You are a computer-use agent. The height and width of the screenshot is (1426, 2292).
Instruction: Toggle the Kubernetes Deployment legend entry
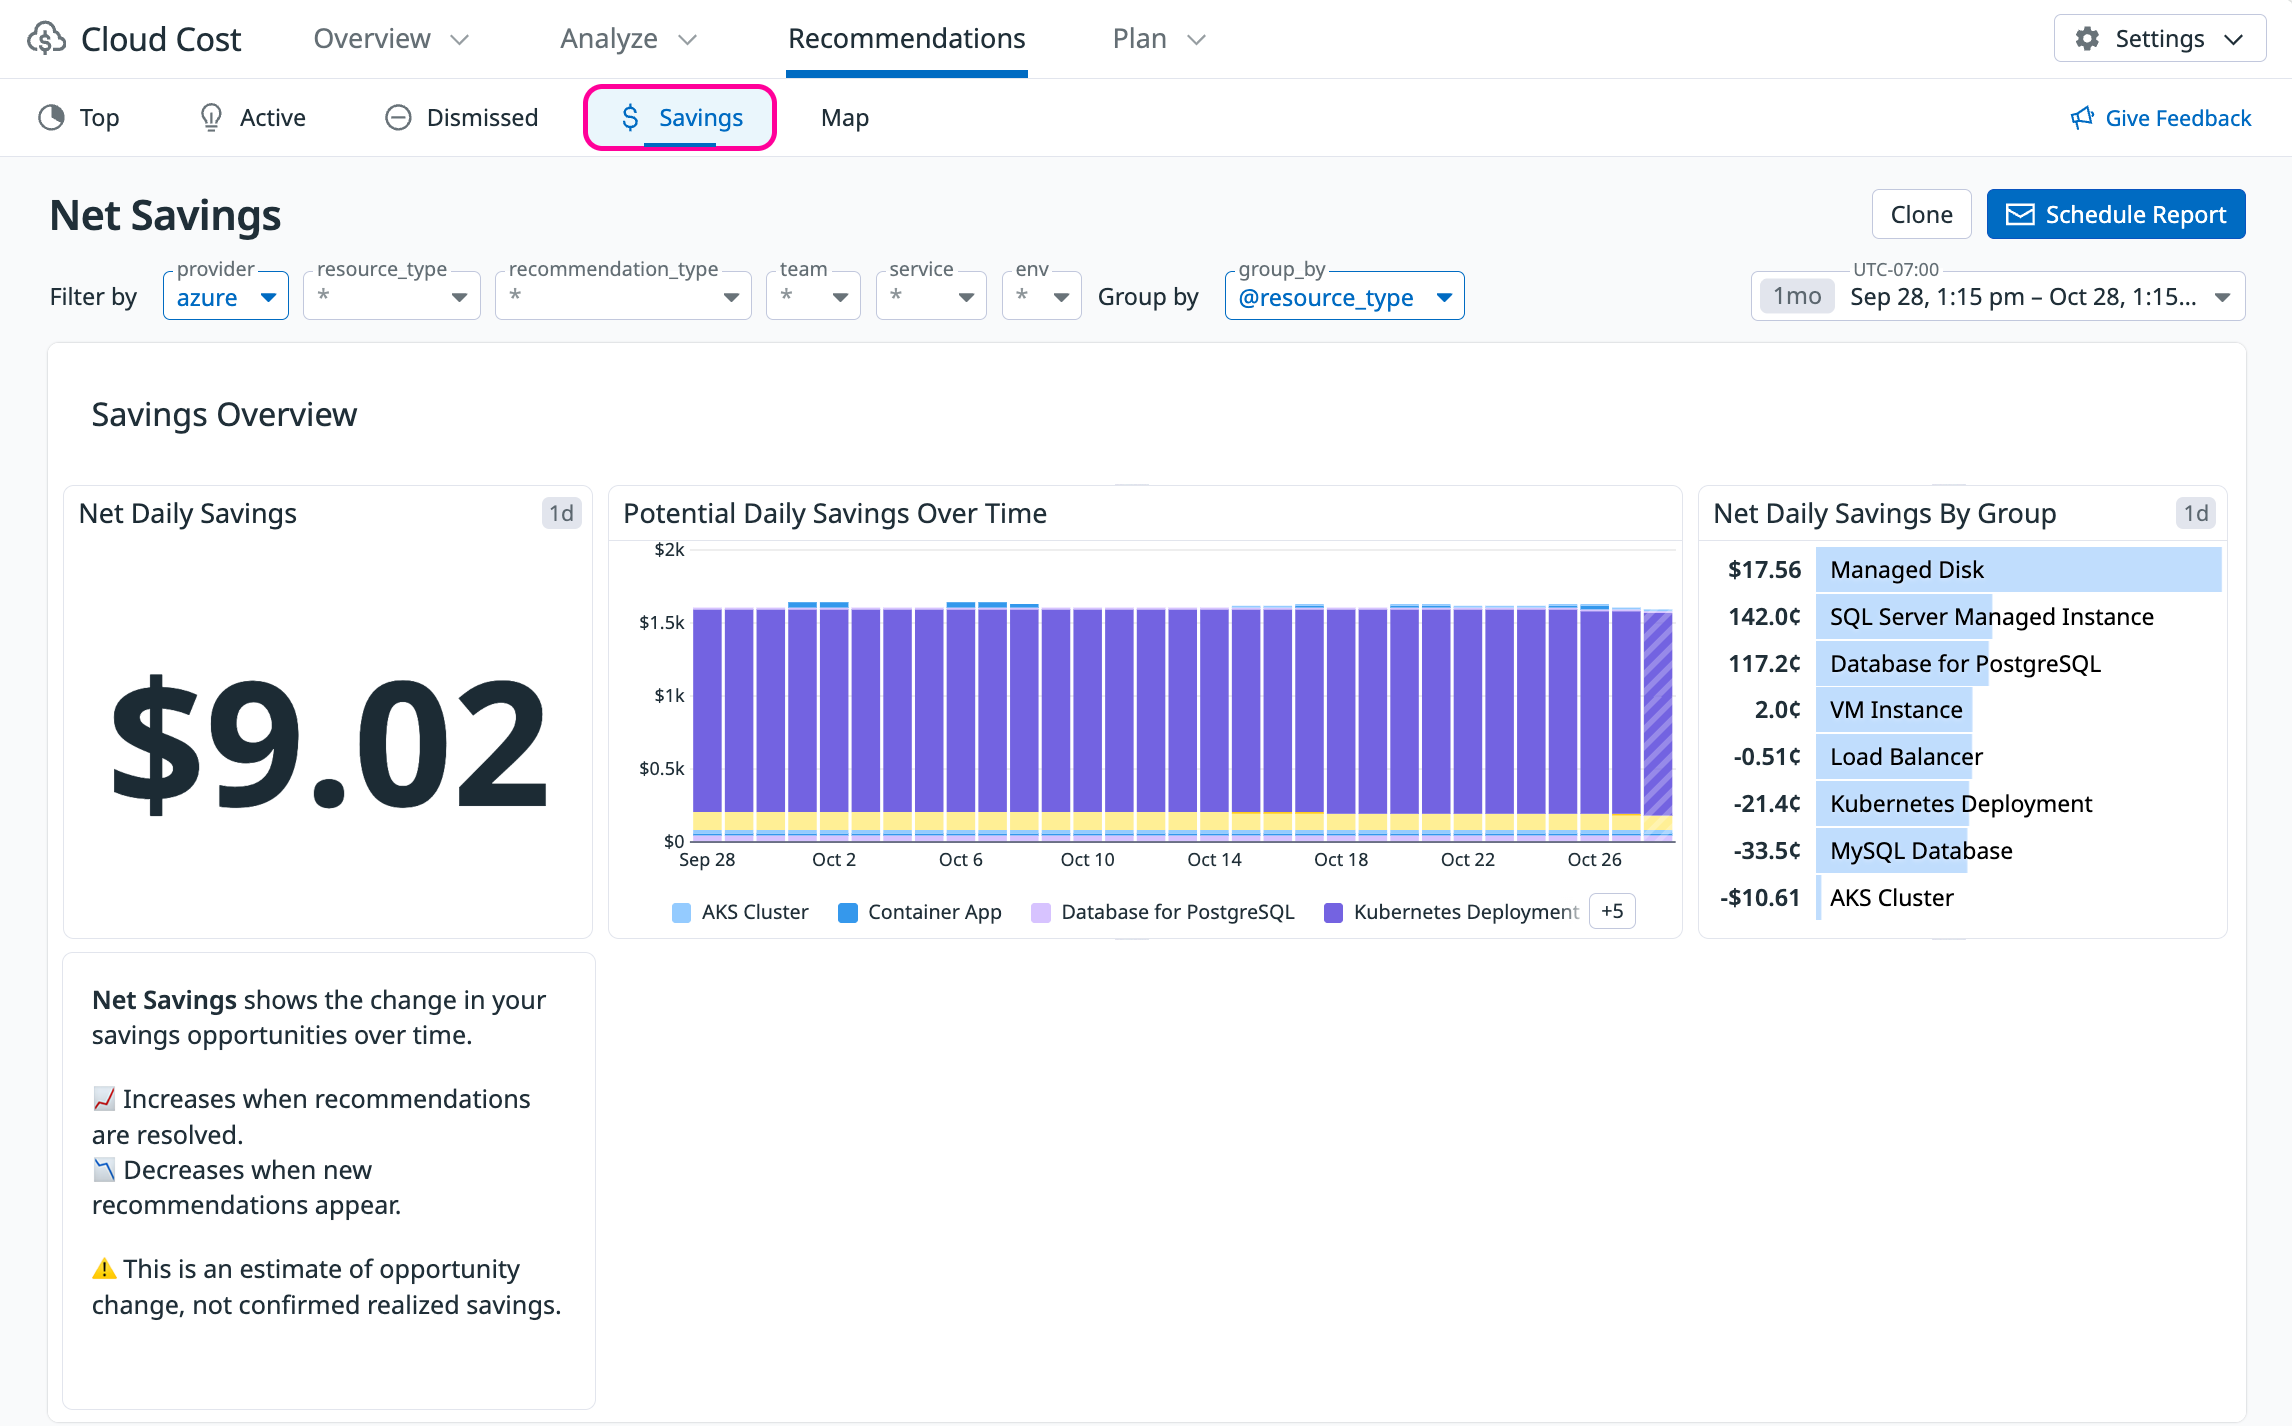point(1464,912)
